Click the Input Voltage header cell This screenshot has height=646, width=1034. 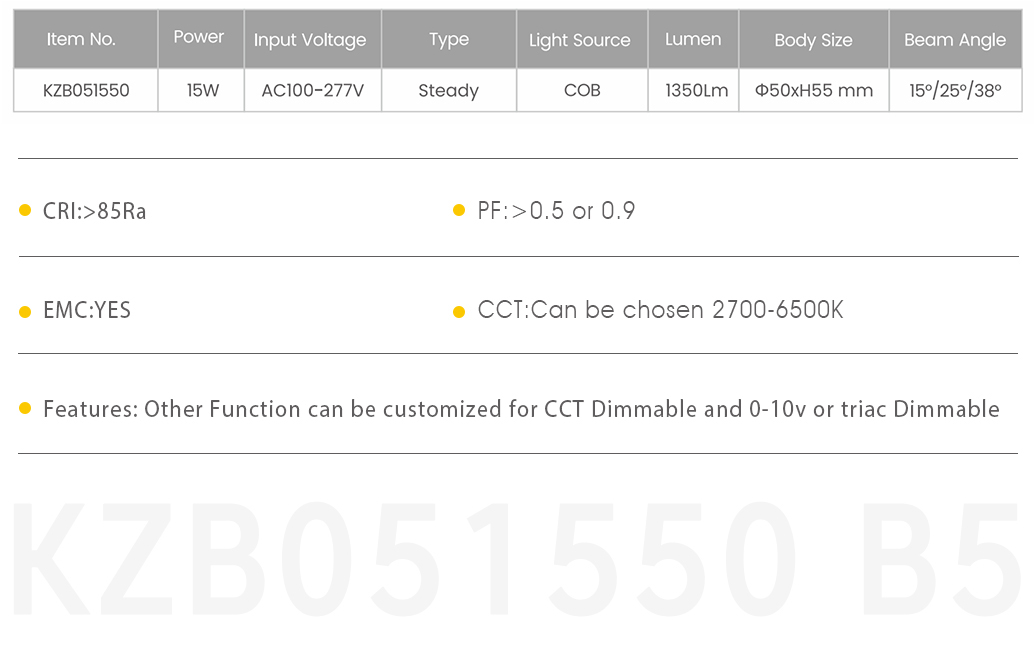tap(313, 39)
